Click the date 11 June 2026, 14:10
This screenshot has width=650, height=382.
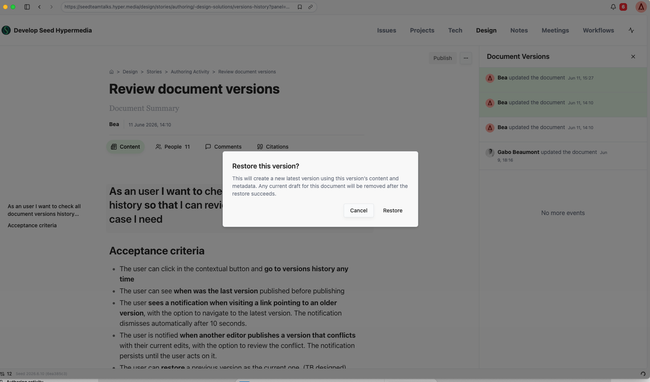[150, 125]
